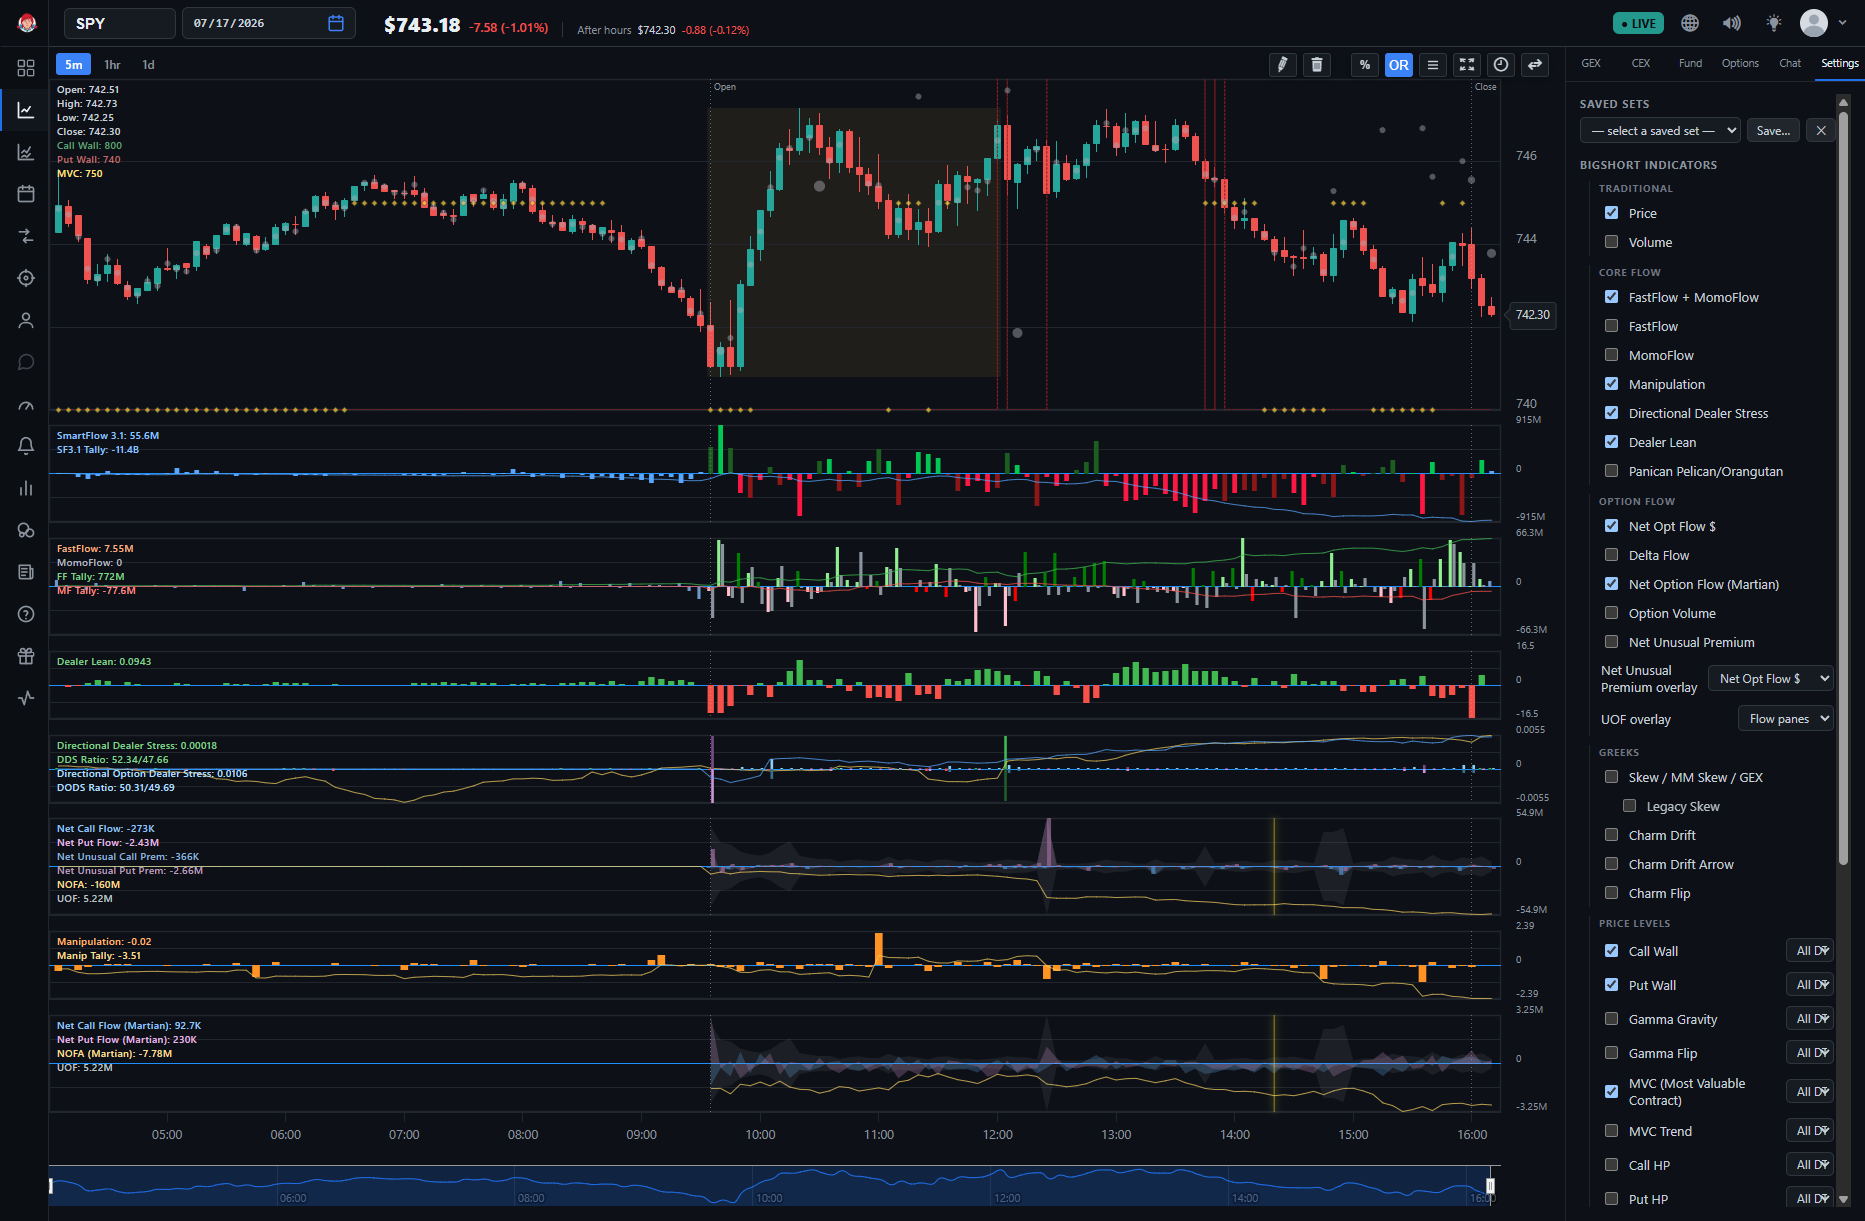Open the calendar icon in left sidebar
Image resolution: width=1865 pixels, height=1221 pixels.
pos(26,194)
